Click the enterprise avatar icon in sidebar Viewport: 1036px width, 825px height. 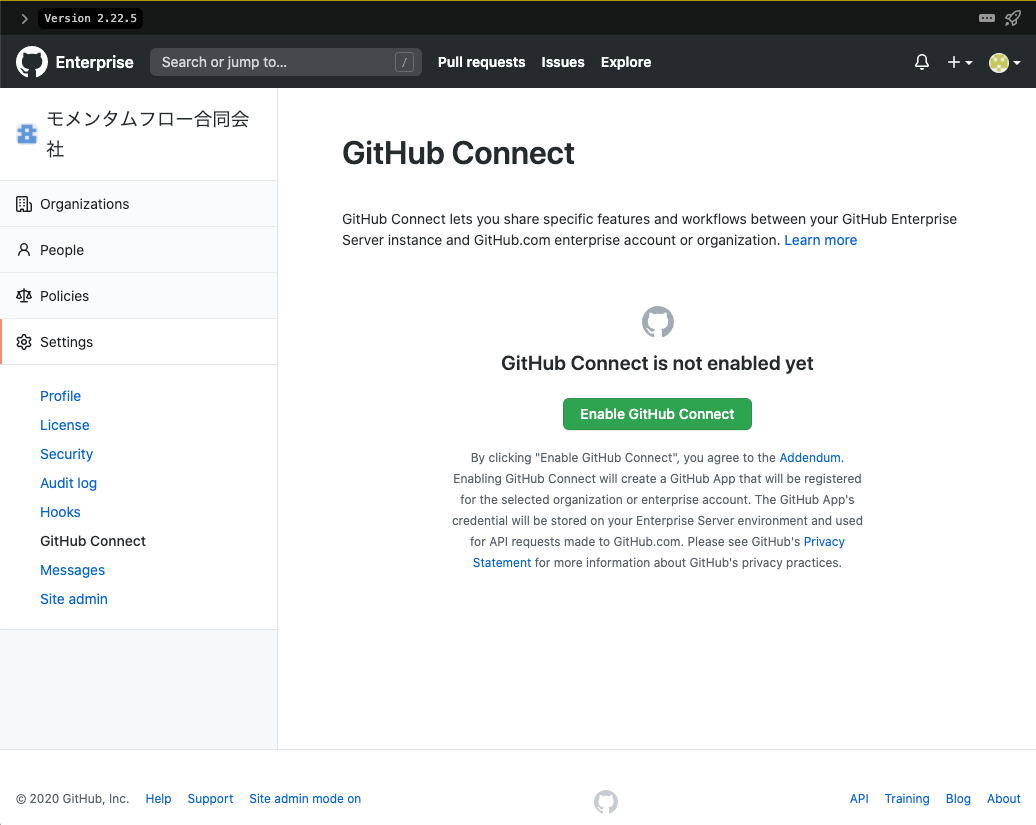pyautogui.click(x=27, y=134)
